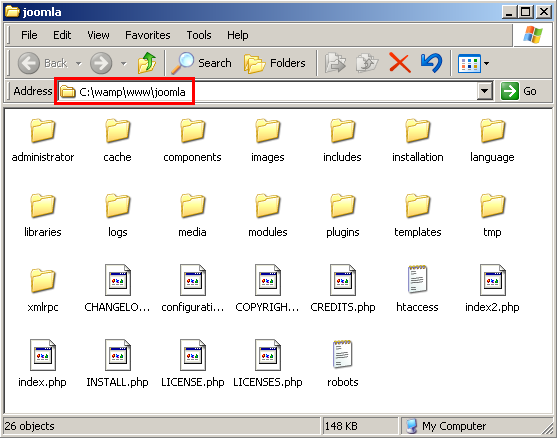This screenshot has height=438, width=557.
Task: Select the plugins folder
Action: pos(342,216)
